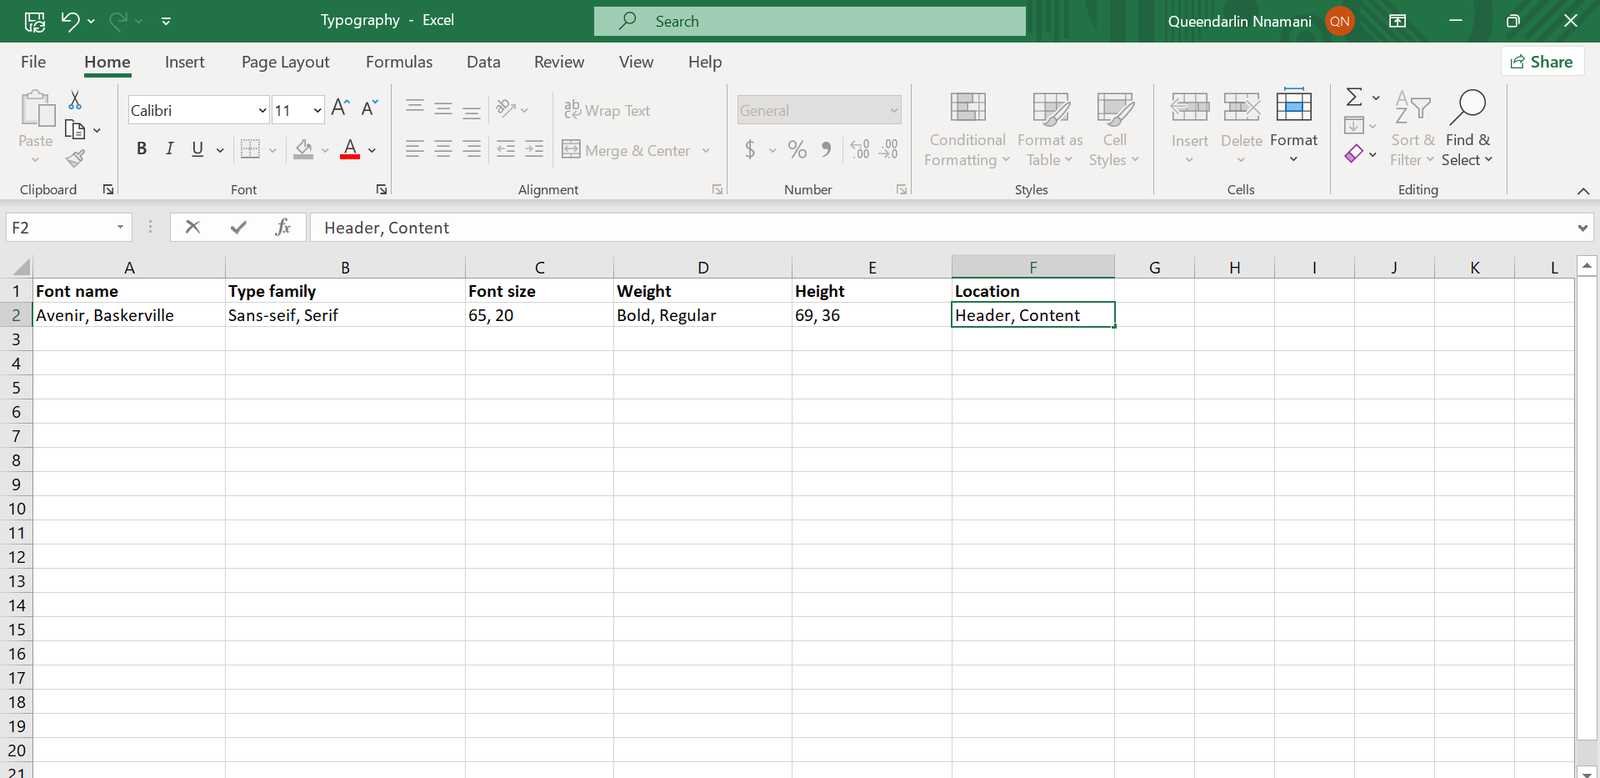This screenshot has height=778, width=1600.
Task: Click the Merge & Center button
Action: point(627,150)
